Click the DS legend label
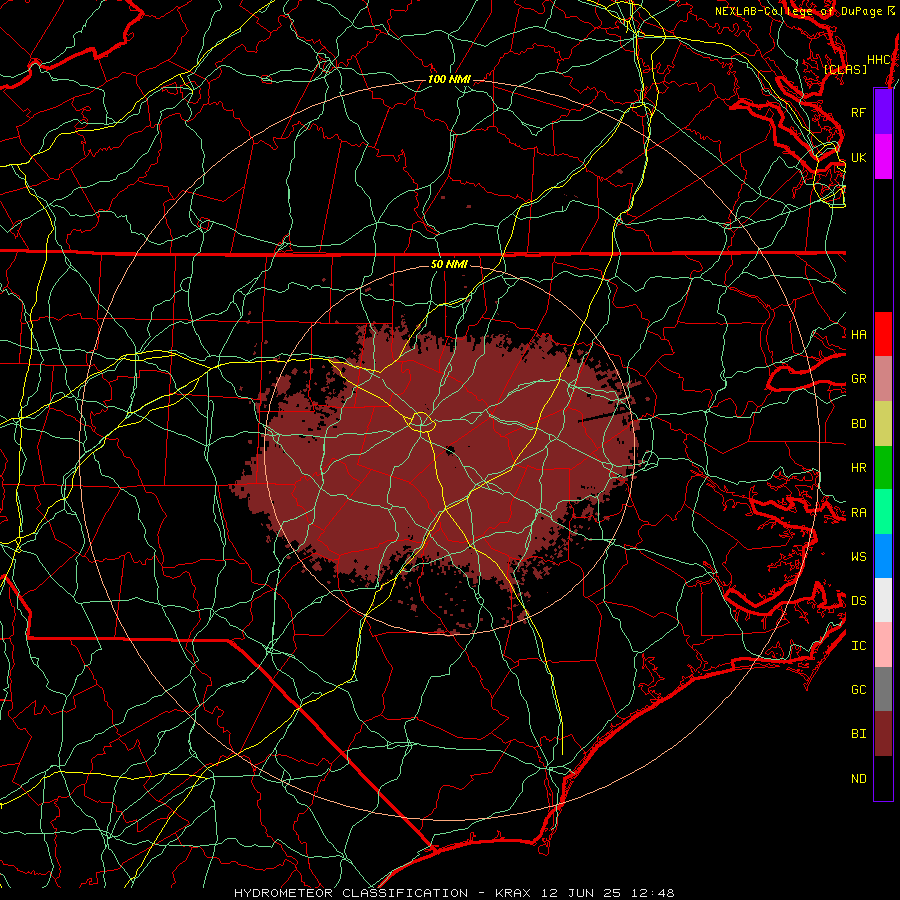900x900 pixels. coord(858,600)
